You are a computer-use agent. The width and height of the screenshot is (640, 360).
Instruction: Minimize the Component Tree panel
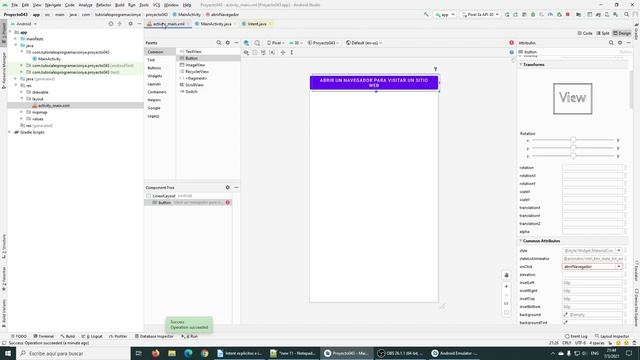pyautogui.click(x=236, y=187)
